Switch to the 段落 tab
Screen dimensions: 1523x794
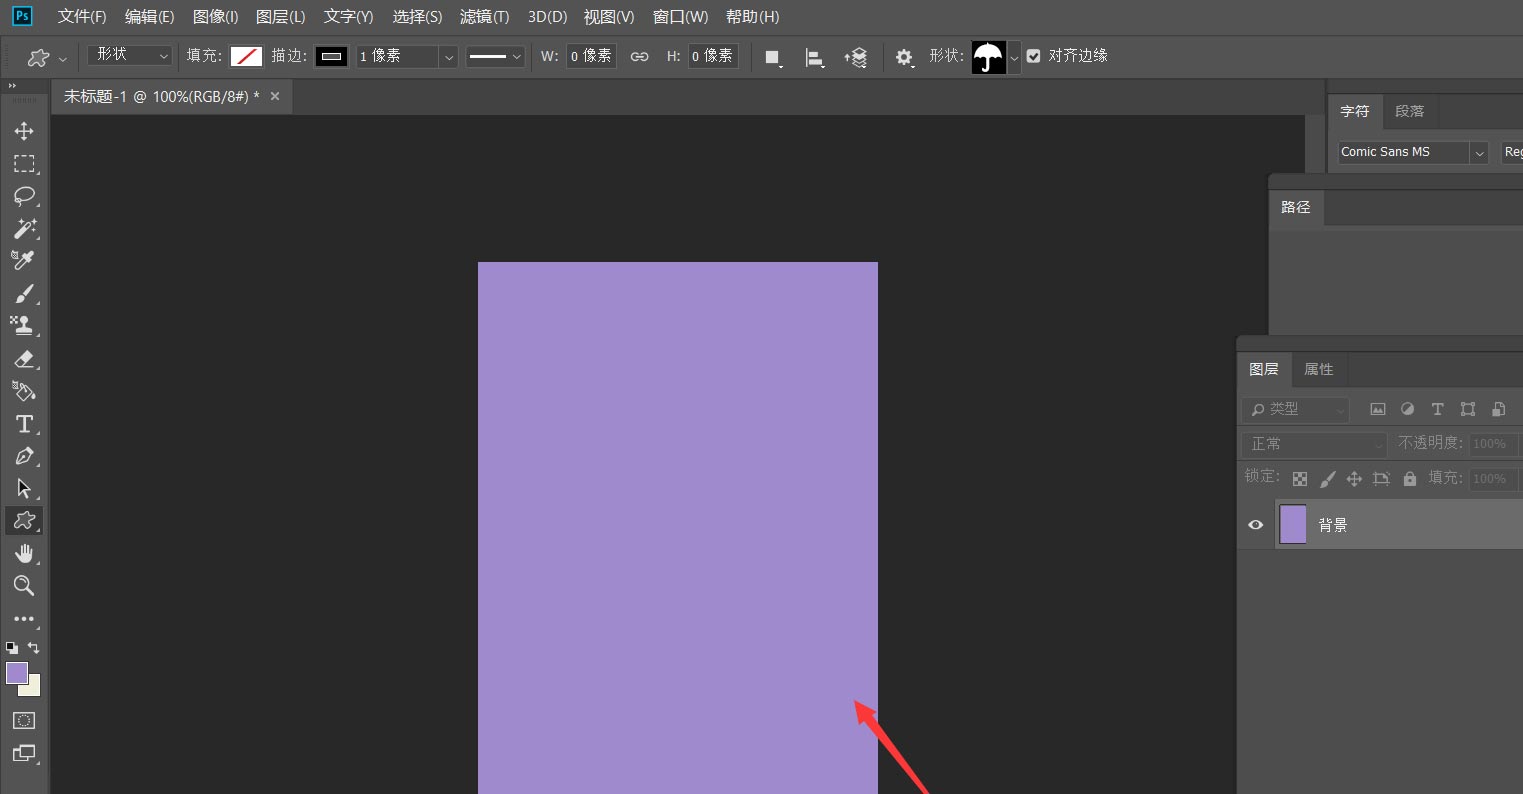(x=1410, y=111)
